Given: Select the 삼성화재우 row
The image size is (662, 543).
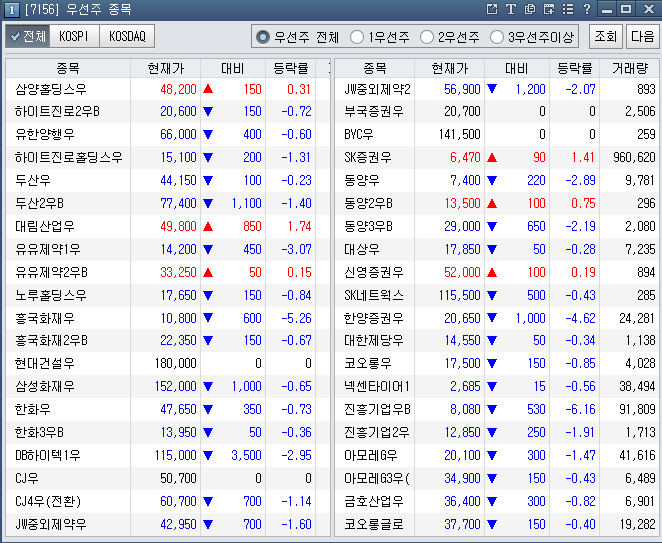Looking at the screenshot, I should click(x=168, y=386).
